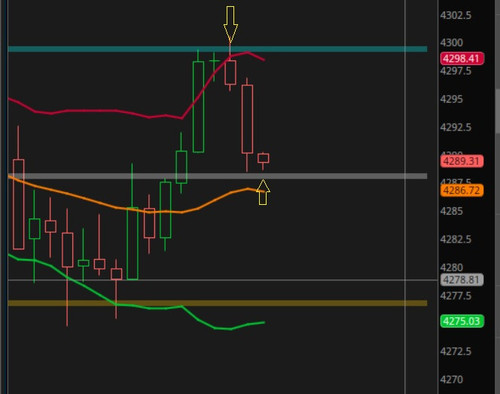Click the 4280 axis price label
Image resolution: width=500 pixels, height=394 pixels.
(451, 267)
